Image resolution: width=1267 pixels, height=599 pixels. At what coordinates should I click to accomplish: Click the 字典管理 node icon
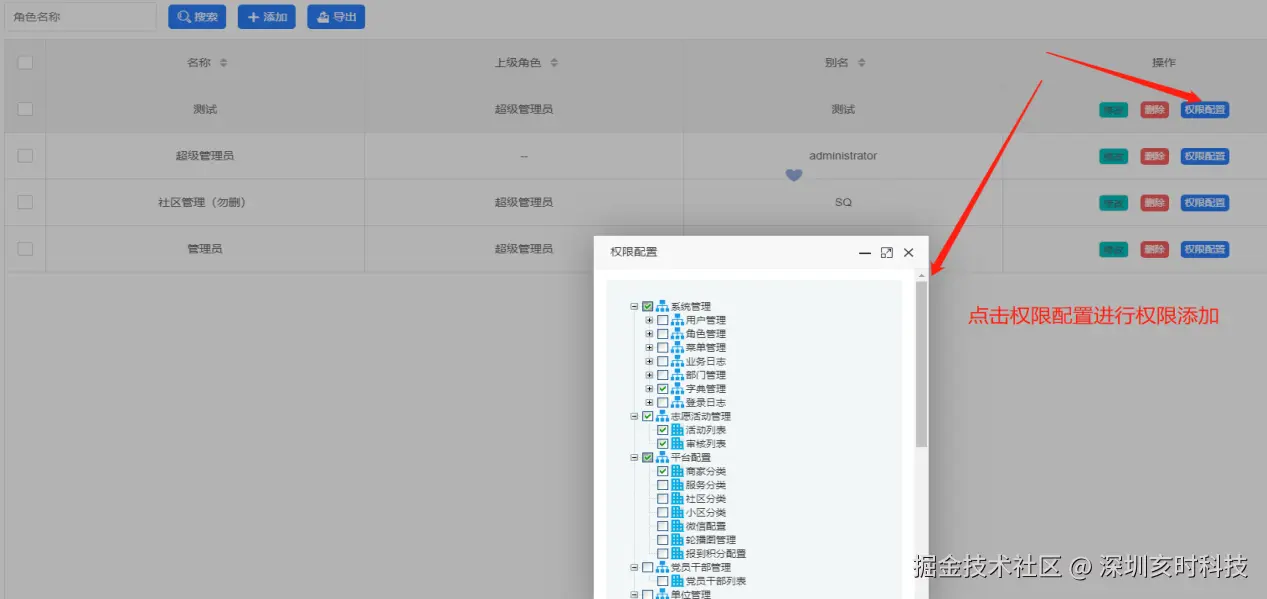(677, 388)
